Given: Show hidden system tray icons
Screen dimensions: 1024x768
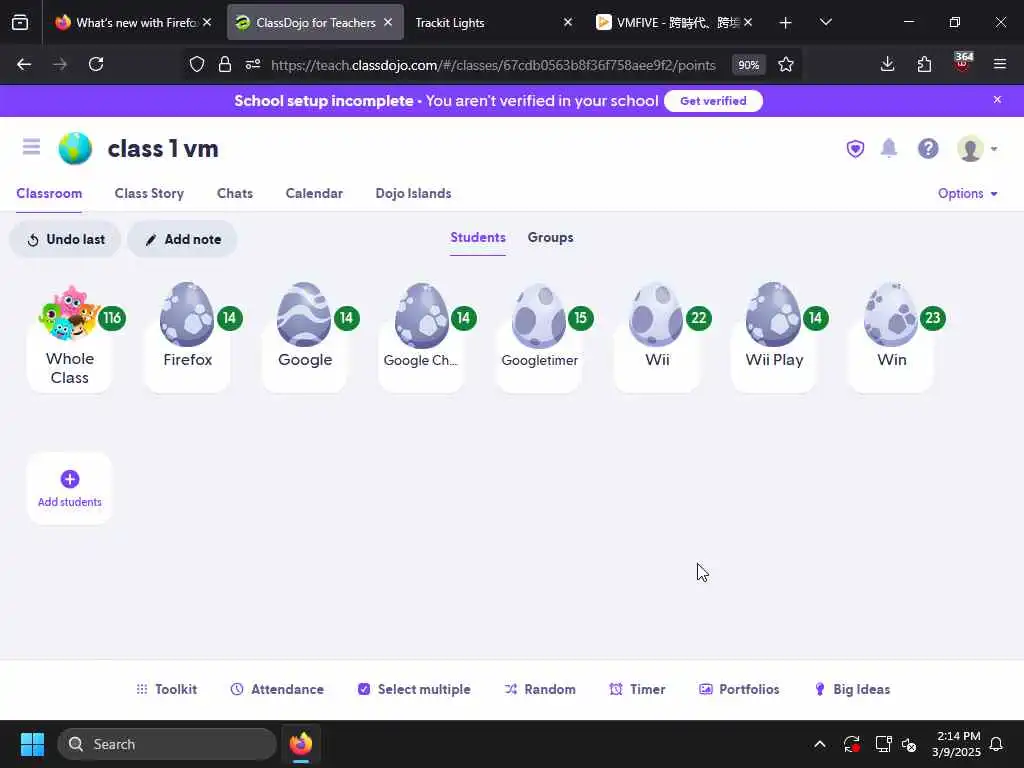Looking at the screenshot, I should click(820, 744).
